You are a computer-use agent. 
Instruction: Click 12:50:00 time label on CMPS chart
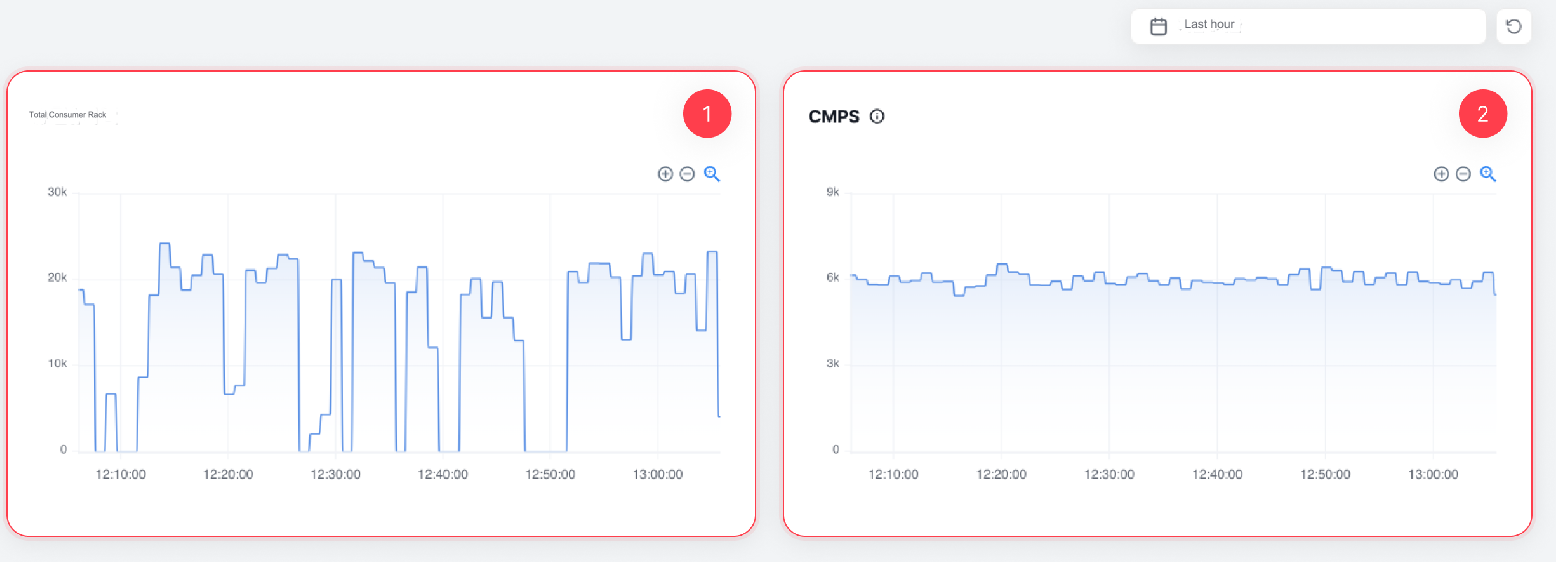tap(1325, 474)
